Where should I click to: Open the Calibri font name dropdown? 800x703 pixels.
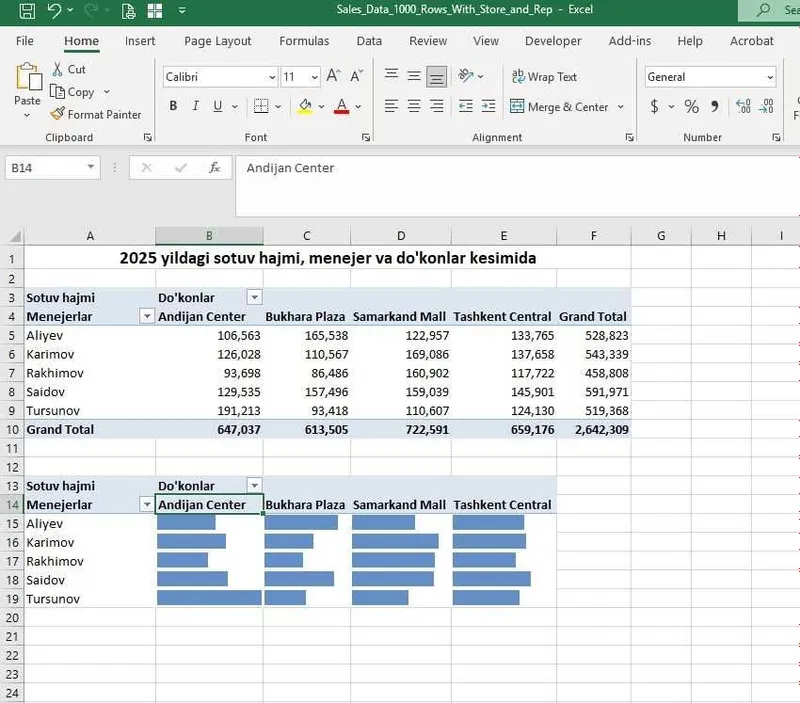[272, 78]
